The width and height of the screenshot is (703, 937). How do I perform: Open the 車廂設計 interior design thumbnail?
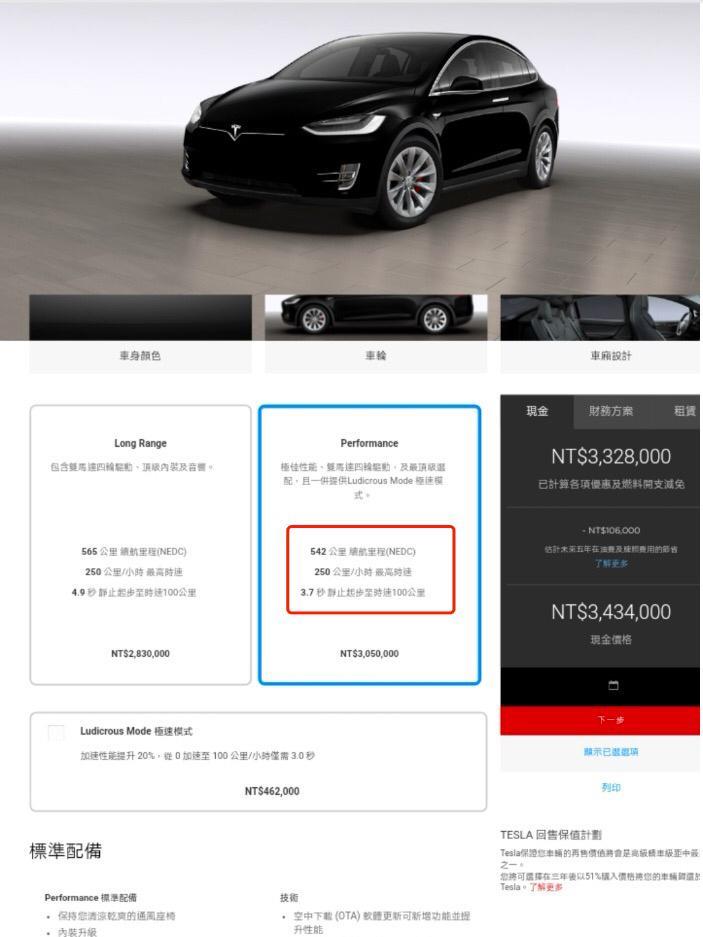[600, 333]
